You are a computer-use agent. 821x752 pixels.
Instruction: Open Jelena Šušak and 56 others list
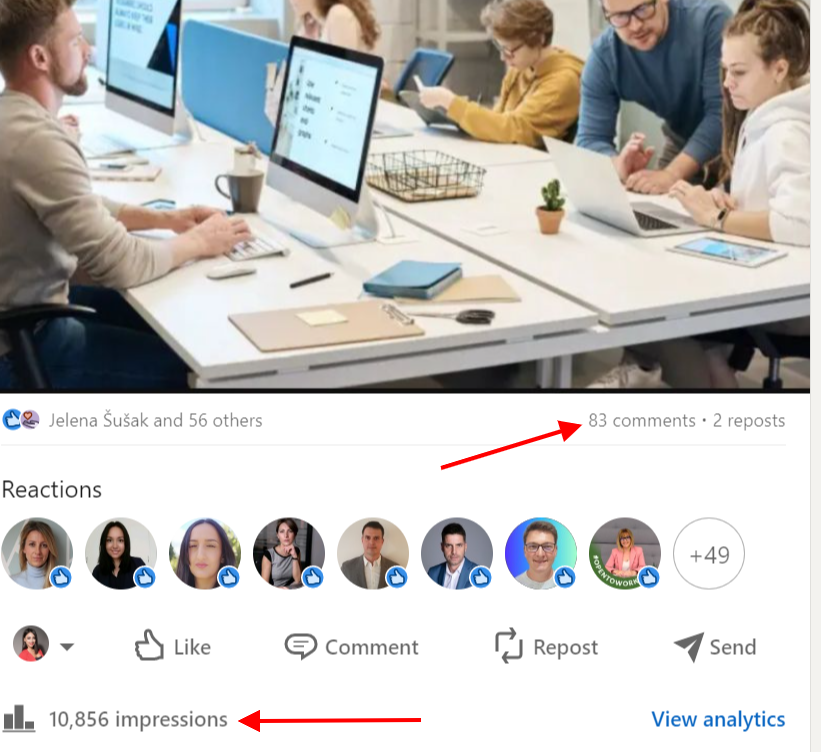click(156, 420)
